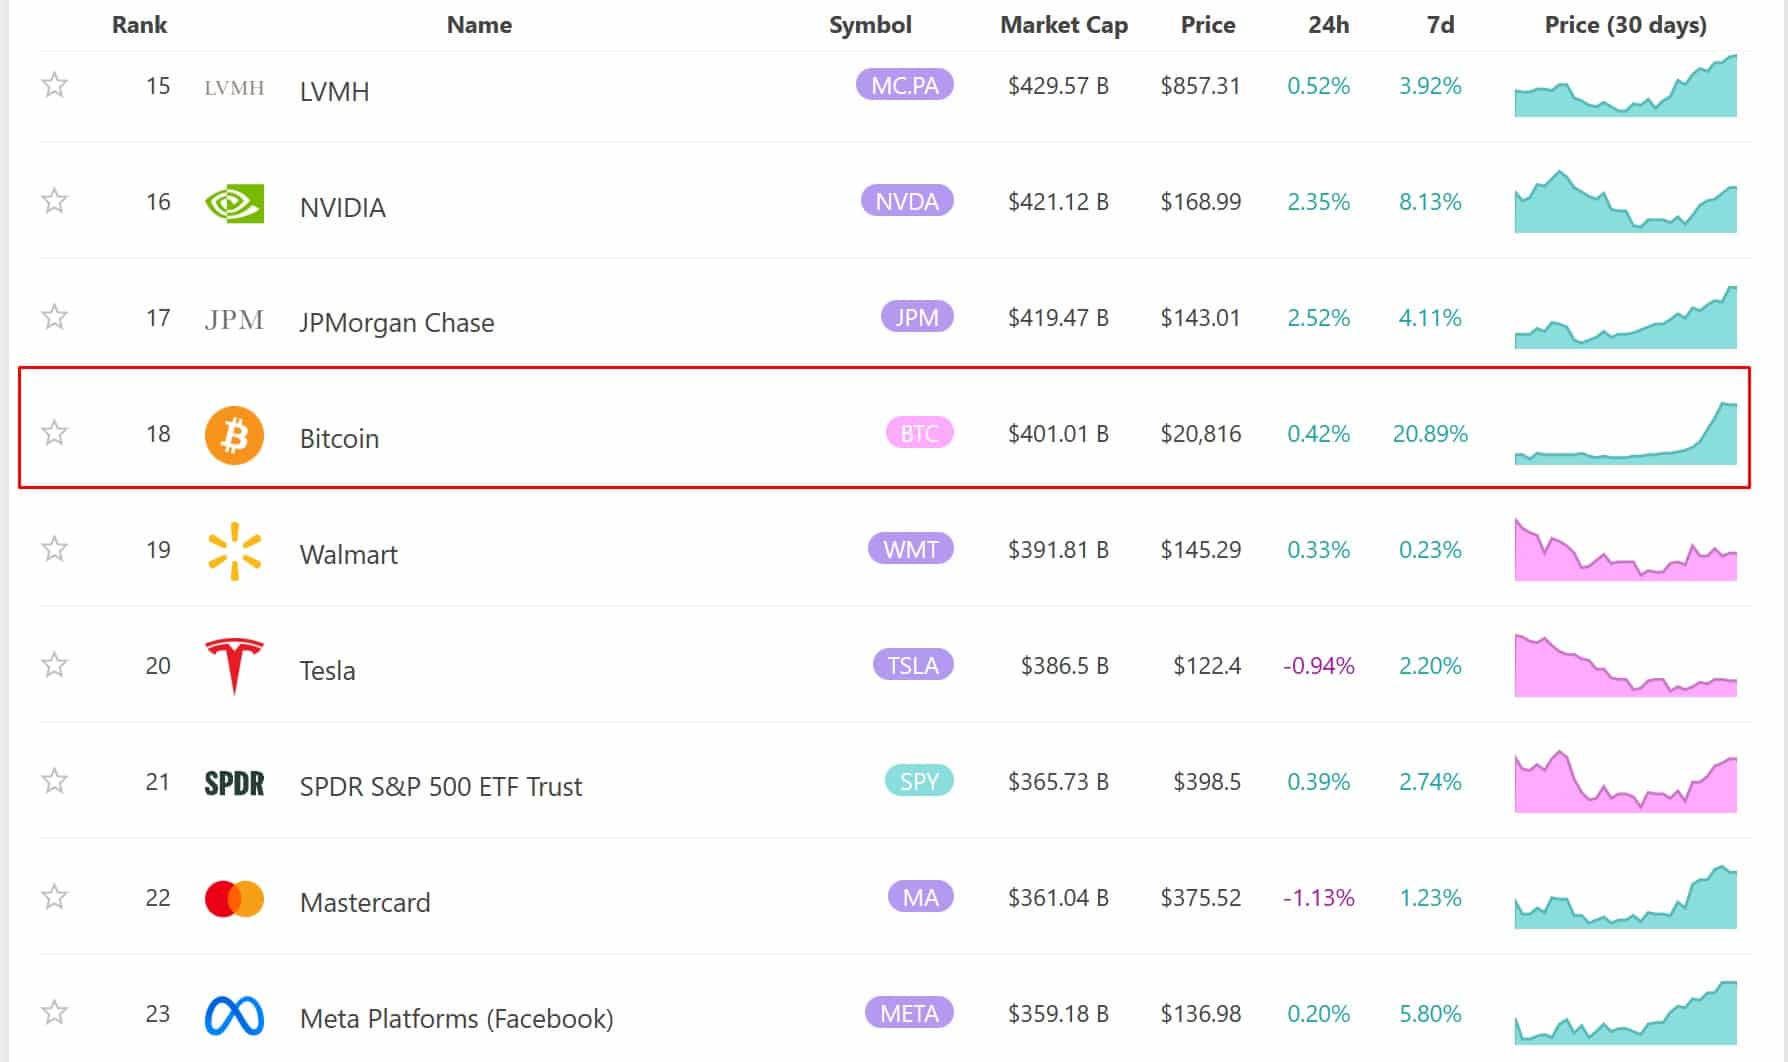Image resolution: width=1788 pixels, height=1062 pixels.
Task: Add Walmart to favorites via star
Action: click(x=55, y=549)
